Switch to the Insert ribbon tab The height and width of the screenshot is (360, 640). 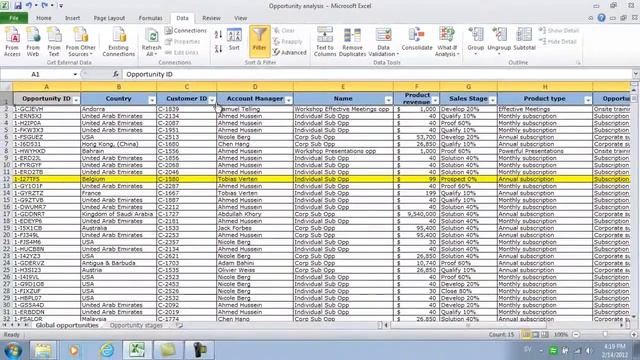(x=72, y=18)
